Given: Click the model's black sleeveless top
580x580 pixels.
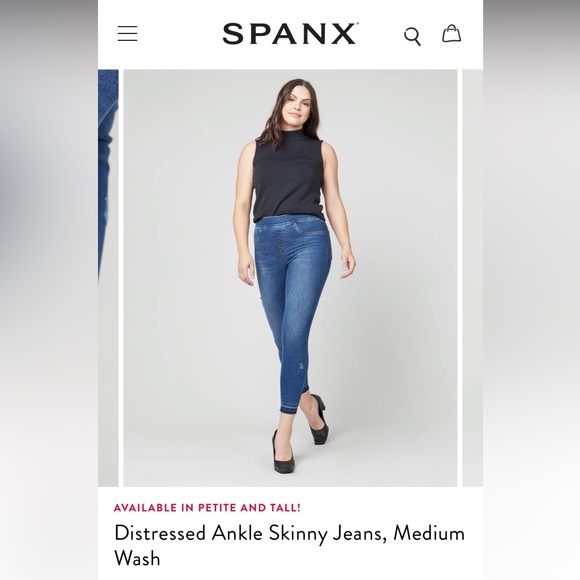Looking at the screenshot, I should pyautogui.click(x=287, y=181).
